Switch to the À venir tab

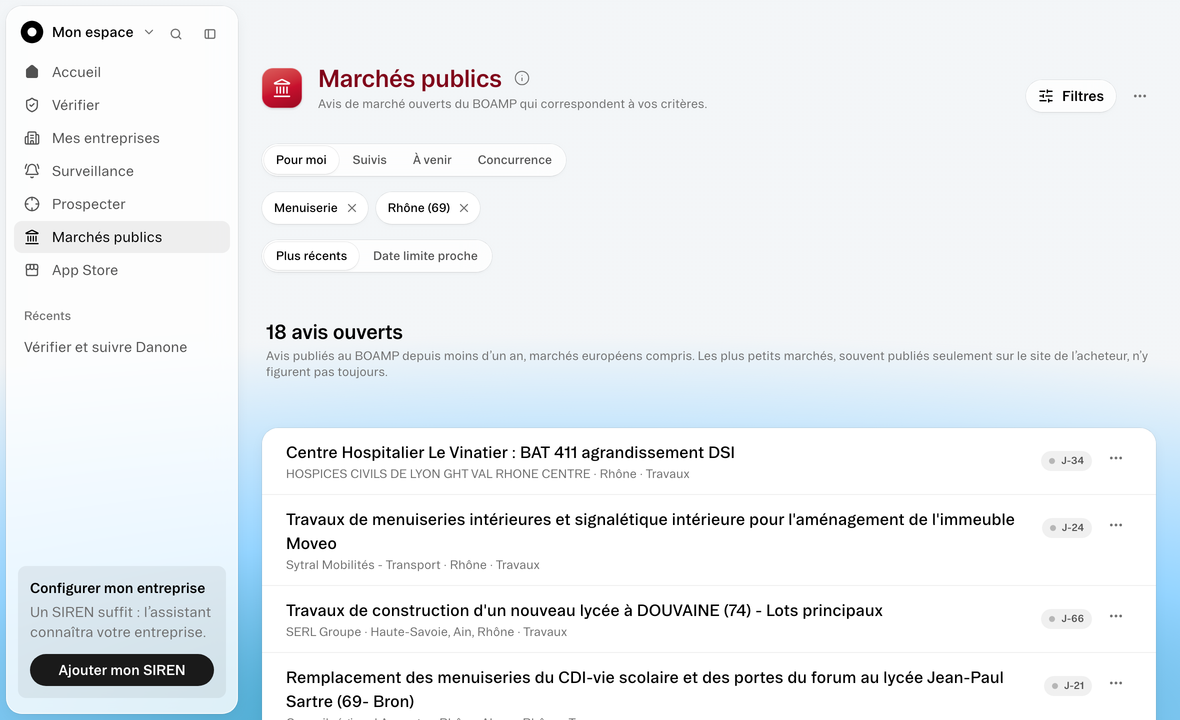coord(432,160)
